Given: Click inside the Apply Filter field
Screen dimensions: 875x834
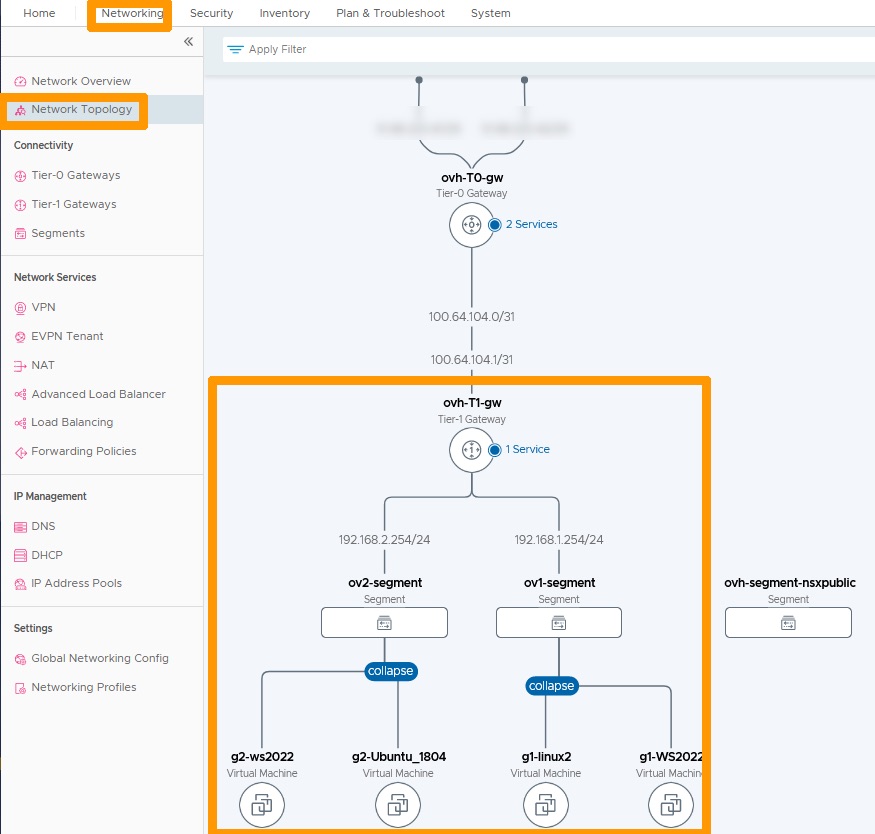Looking at the screenshot, I should [290, 48].
